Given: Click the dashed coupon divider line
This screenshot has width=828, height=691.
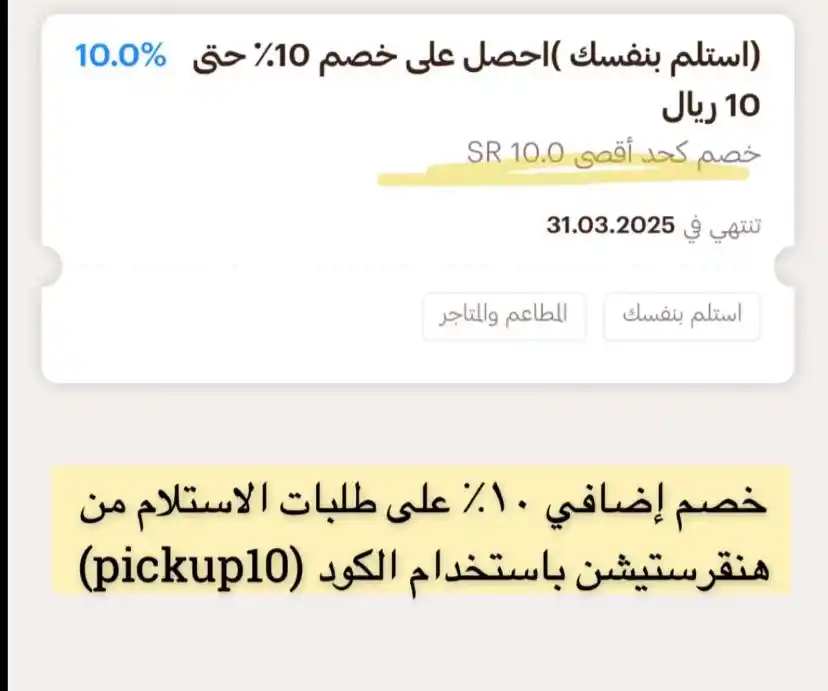Looking at the screenshot, I should pyautogui.click(x=417, y=267).
